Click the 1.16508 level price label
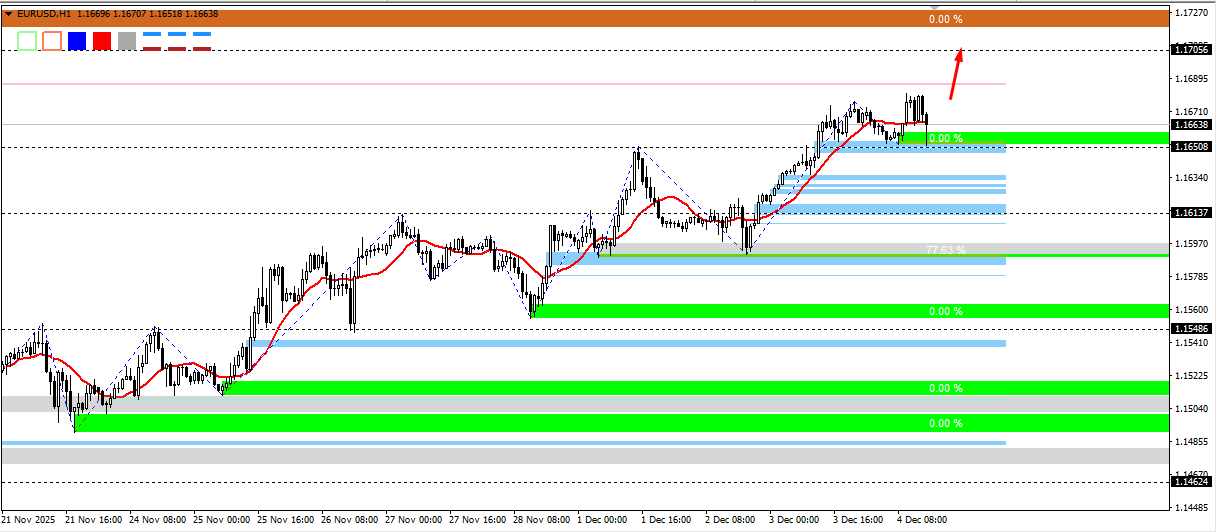 tap(1193, 147)
